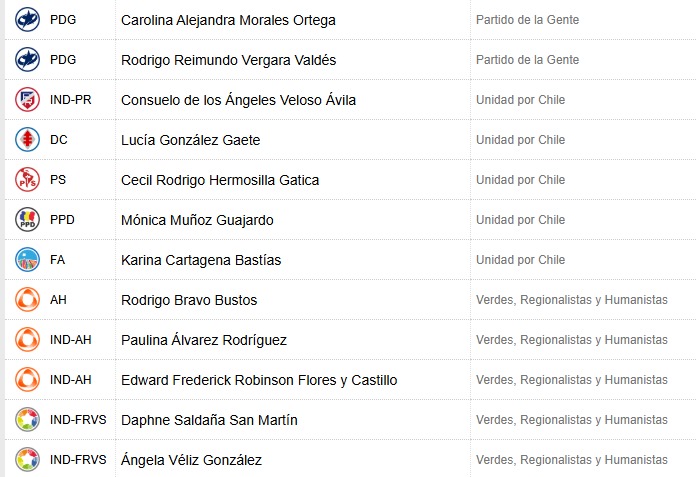
Task: Click the PDG logo beside Rodrigo Vergara
Action: (27, 60)
